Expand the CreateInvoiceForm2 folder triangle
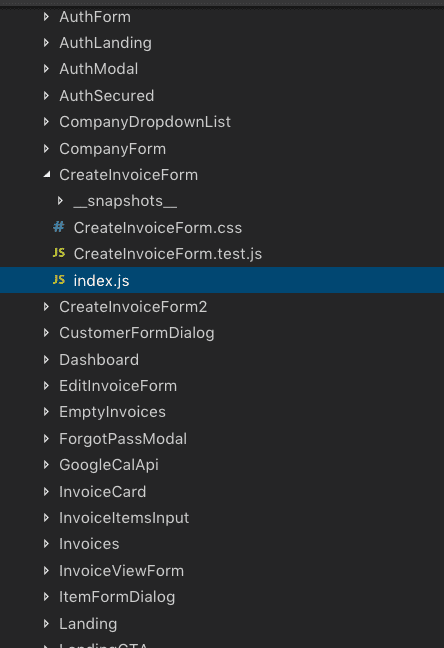The image size is (444, 648). point(46,307)
